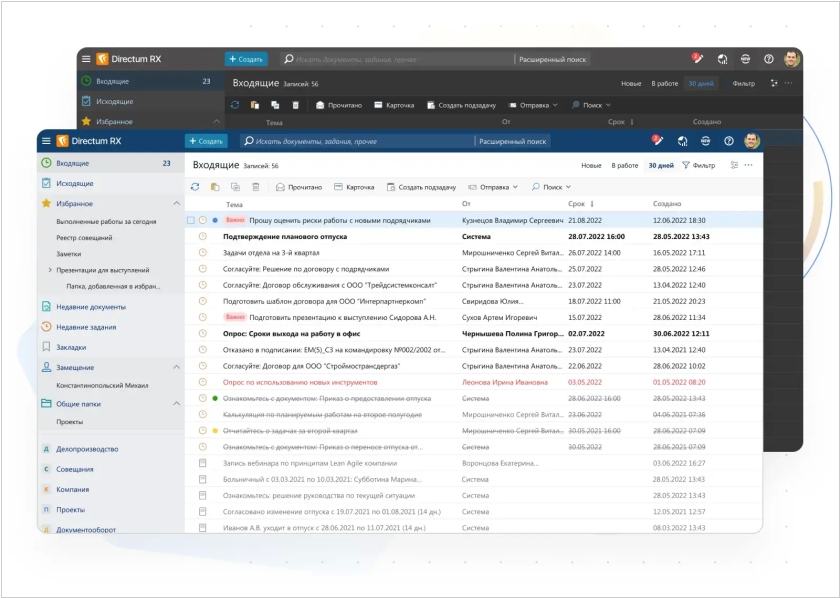Click the Создать button
Screen dimensions: 840x598
pos(206,141)
